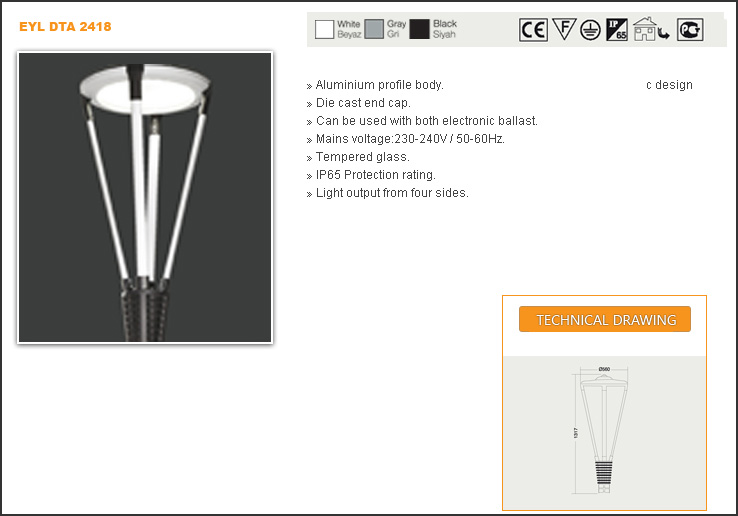Click the F-mark triangle icon
This screenshot has height=516, width=738.
[x=564, y=29]
